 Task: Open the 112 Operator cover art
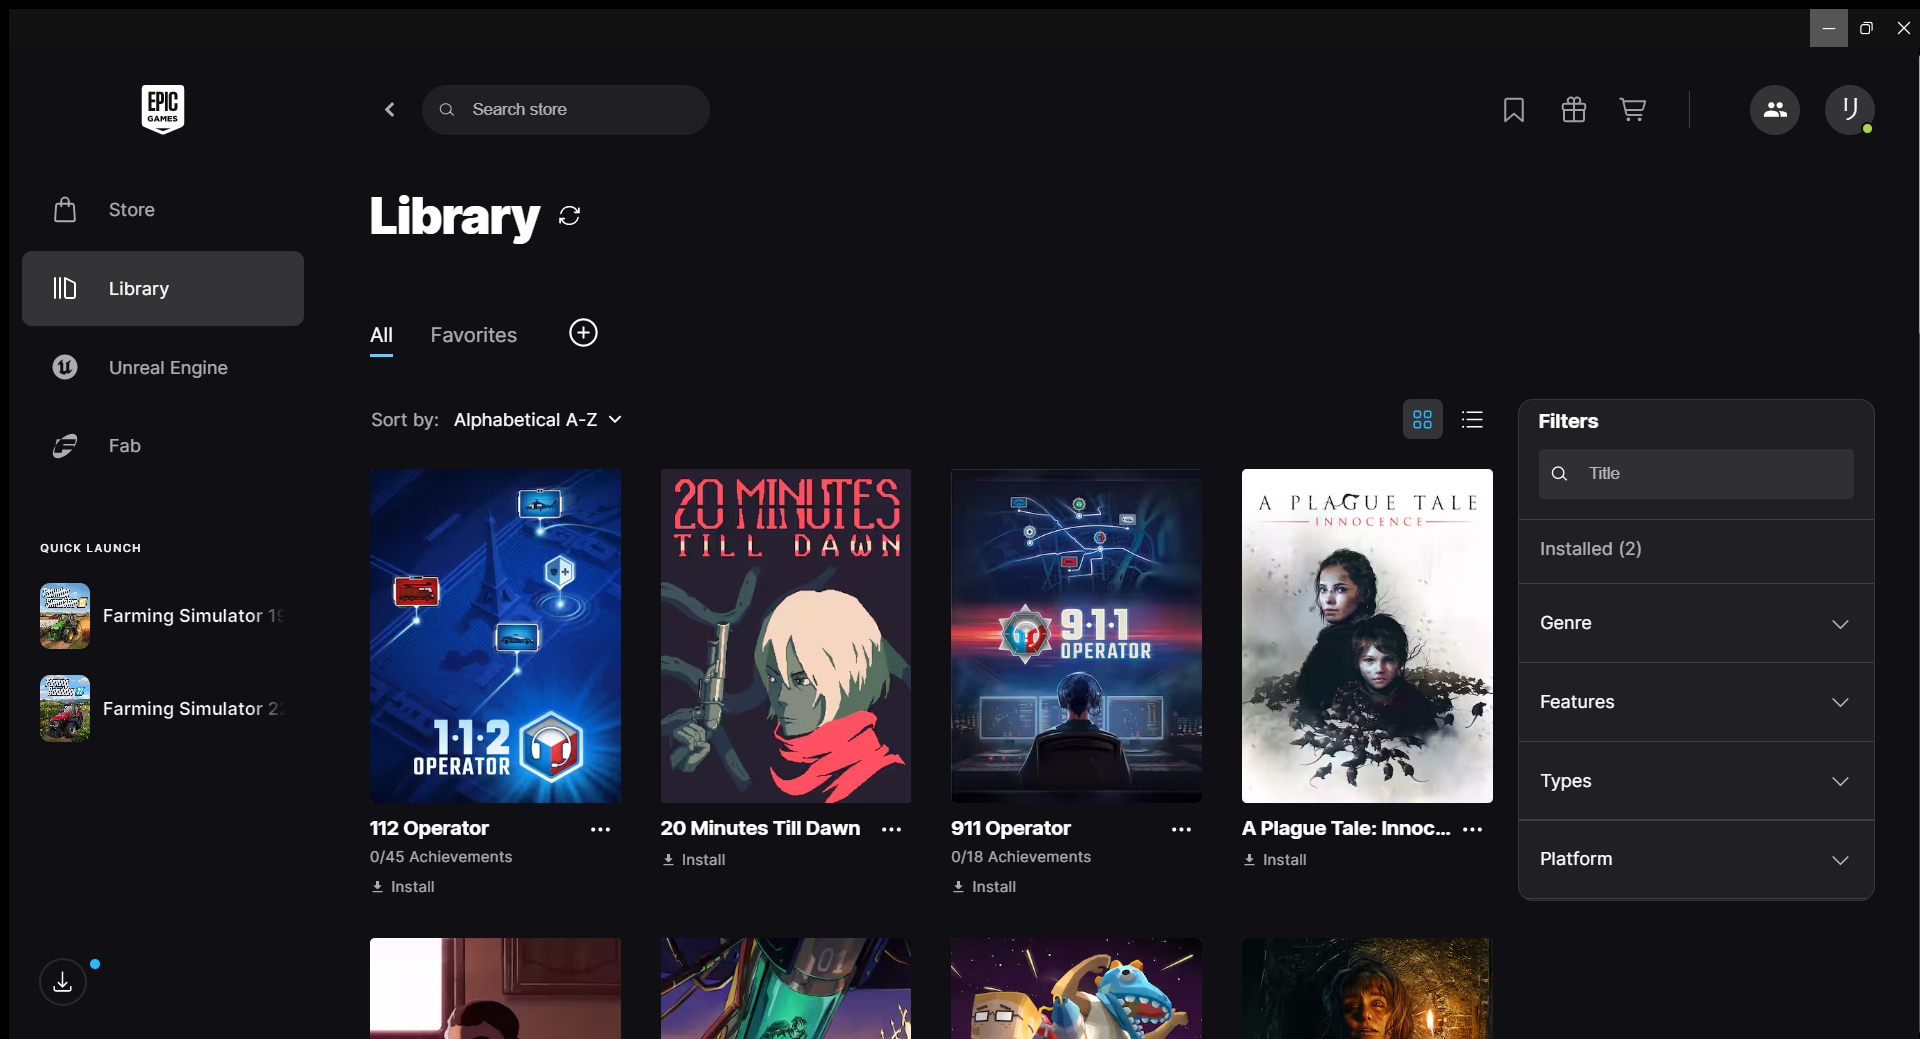pos(495,636)
